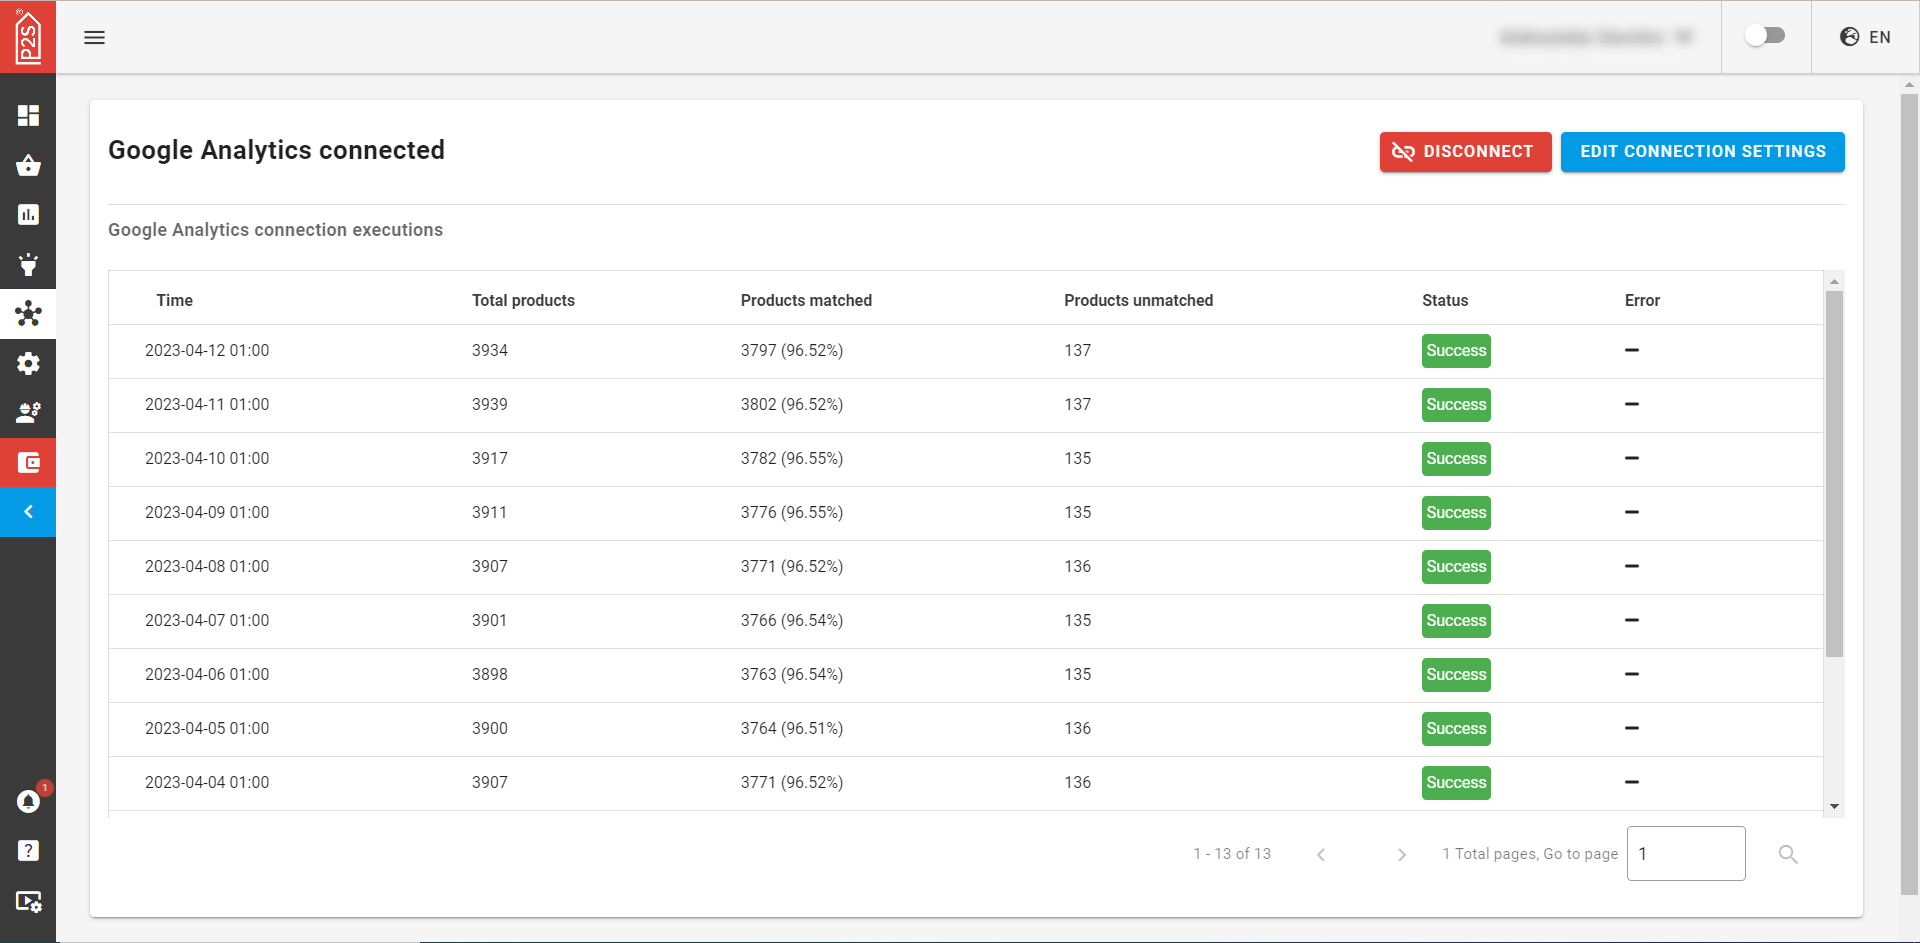1920x943 pixels.
Task: Select the 2023-04-07 01:00 time cell
Action: click(x=207, y=621)
